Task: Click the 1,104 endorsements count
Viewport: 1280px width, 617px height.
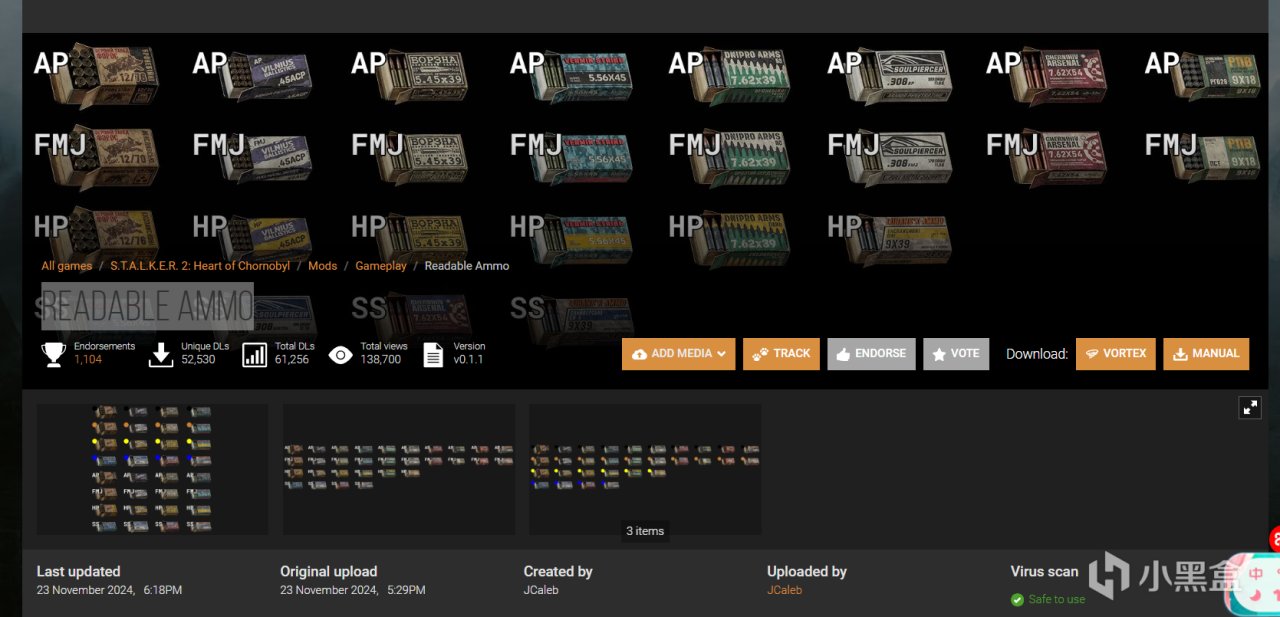Action: point(88,359)
